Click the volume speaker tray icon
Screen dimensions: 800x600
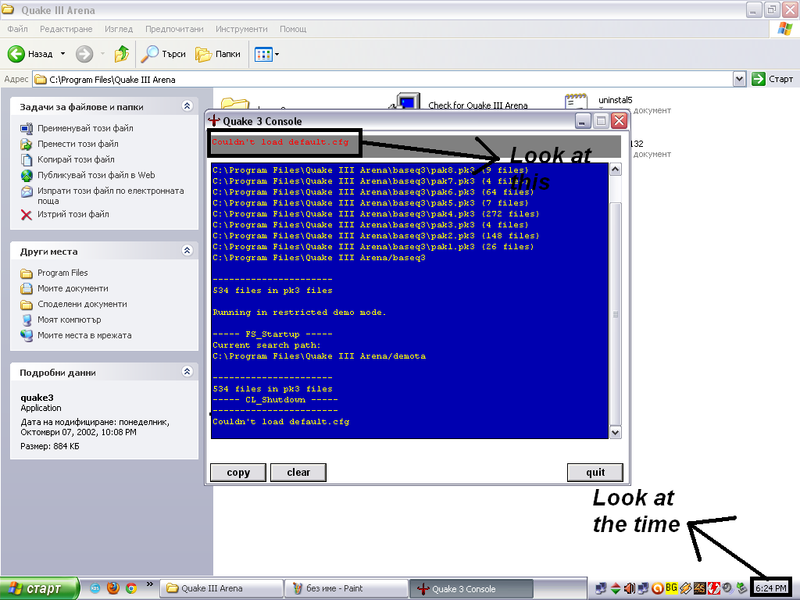click(x=630, y=589)
